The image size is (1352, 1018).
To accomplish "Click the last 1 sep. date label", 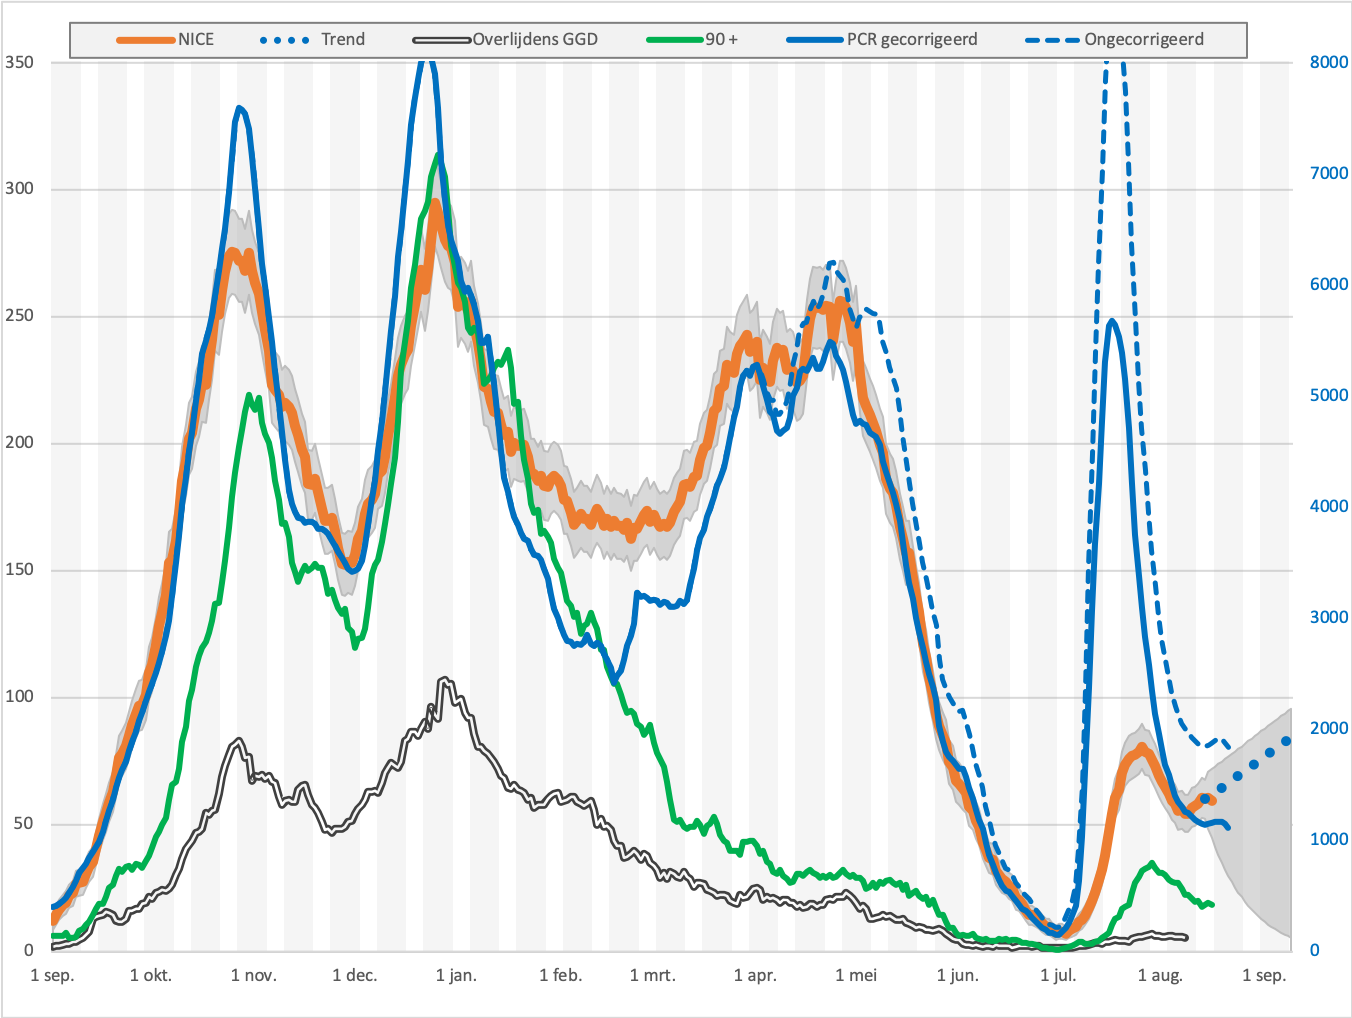I will (1264, 976).
